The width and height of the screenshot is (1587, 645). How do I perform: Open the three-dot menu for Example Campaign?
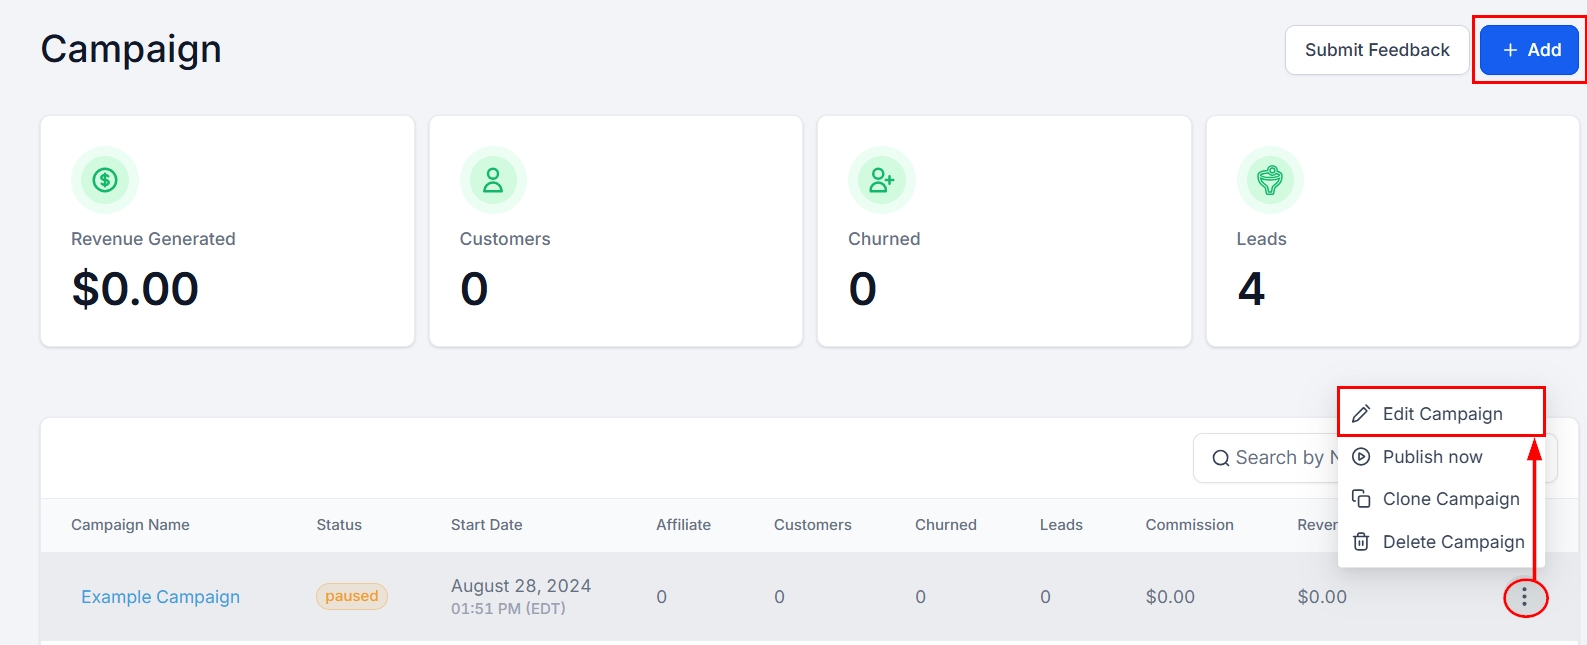[1524, 597]
